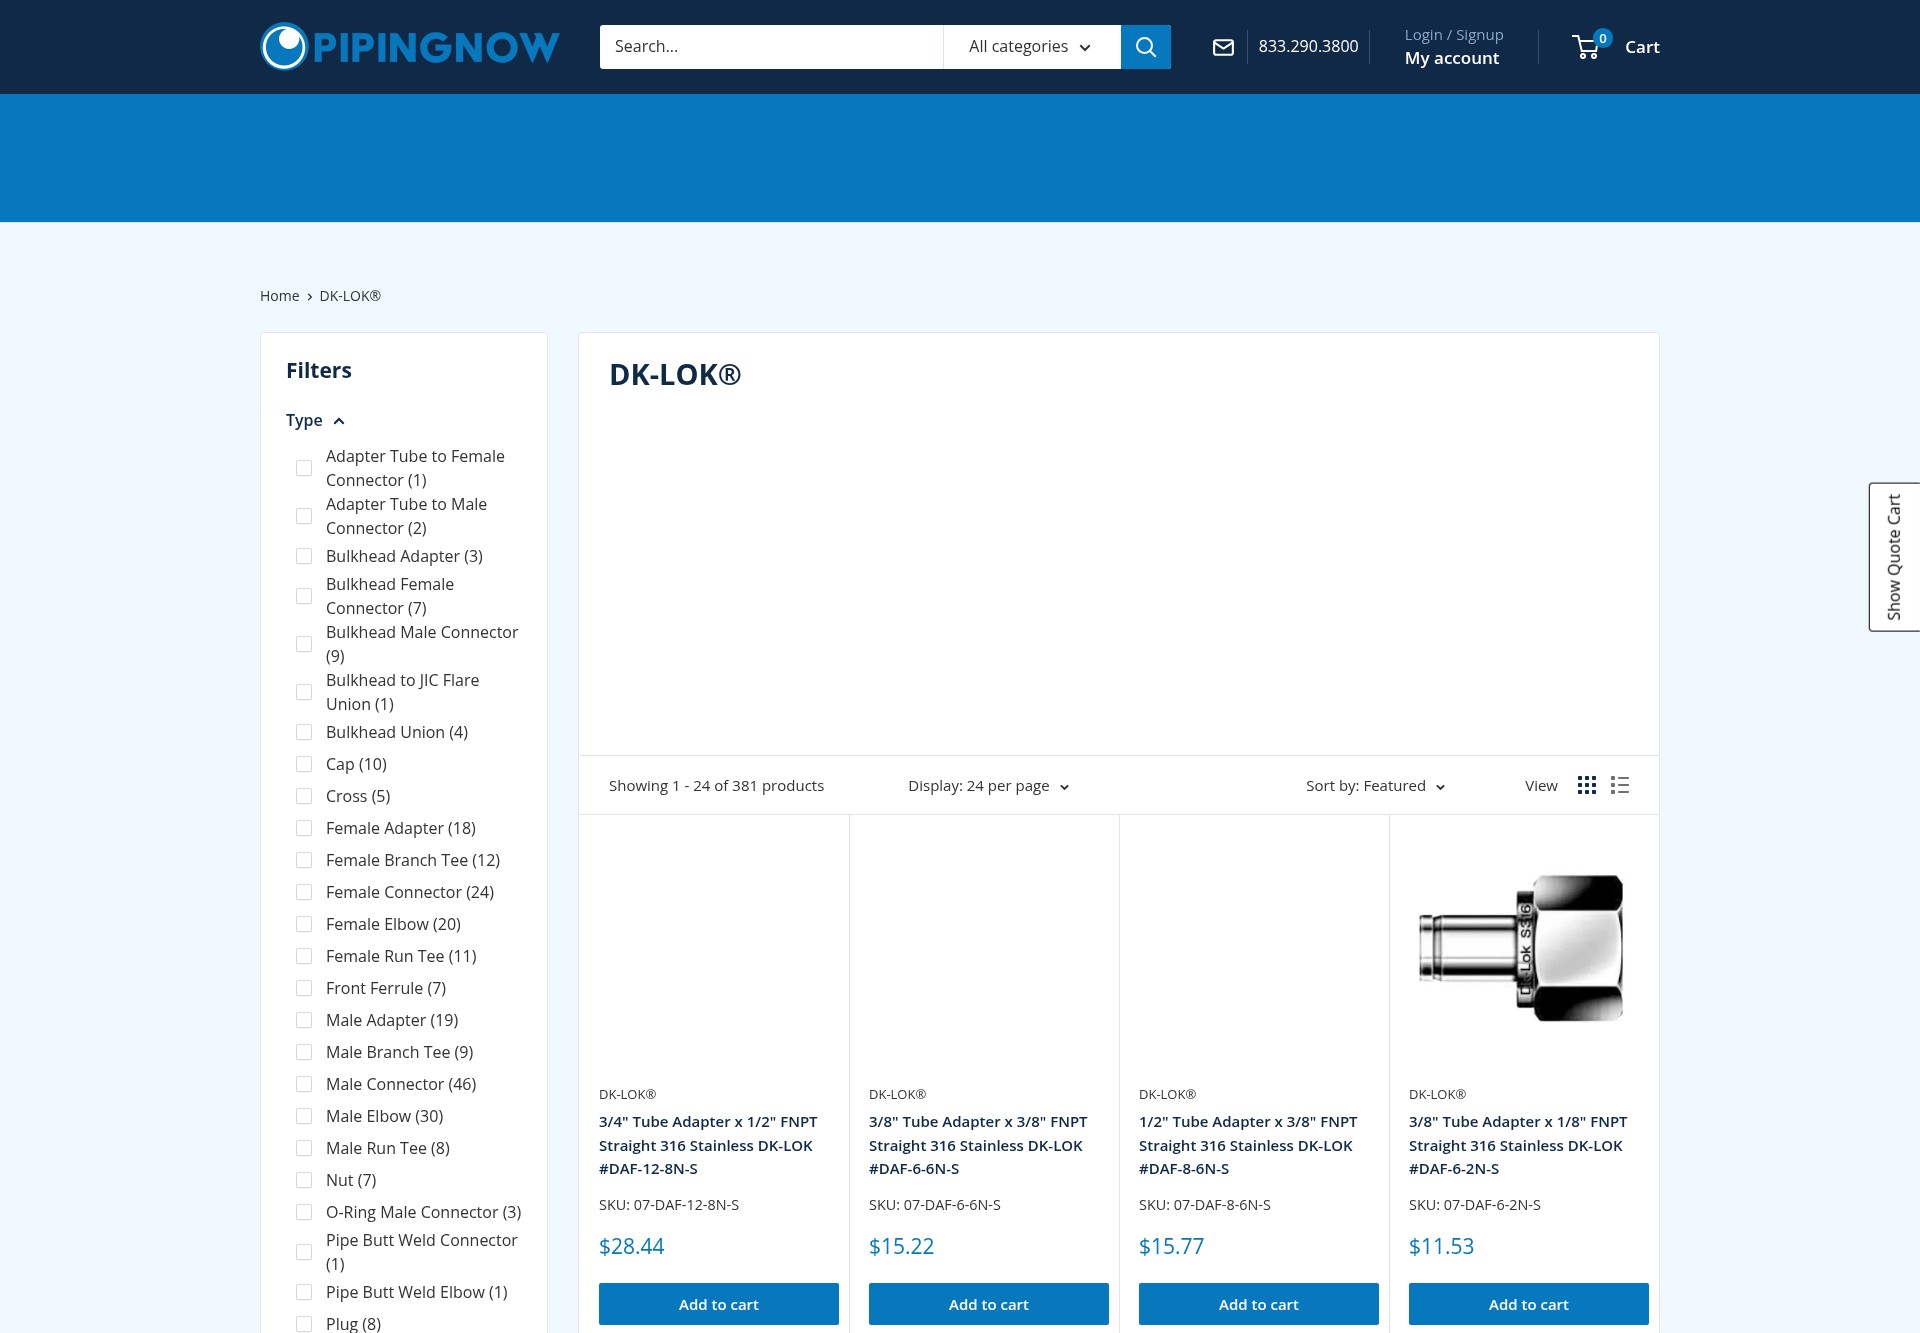Check Bulkhead Adapter filter
Screen dimensions: 1920x1333
(304, 556)
